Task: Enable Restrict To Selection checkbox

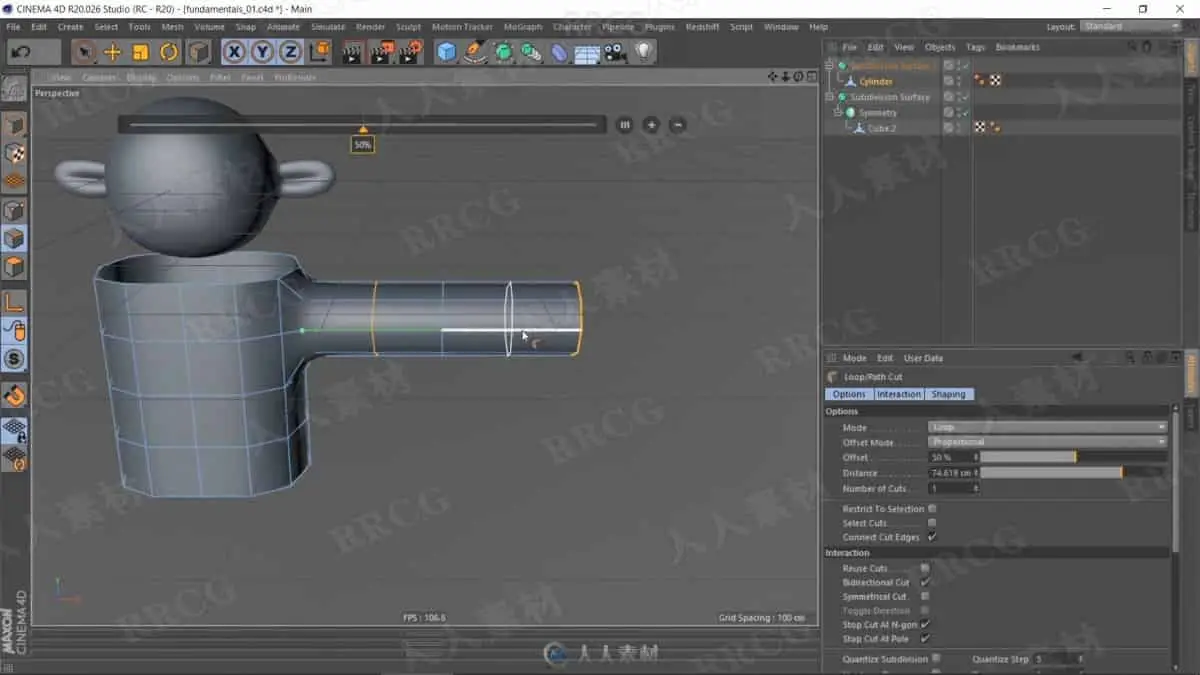Action: coord(932,509)
